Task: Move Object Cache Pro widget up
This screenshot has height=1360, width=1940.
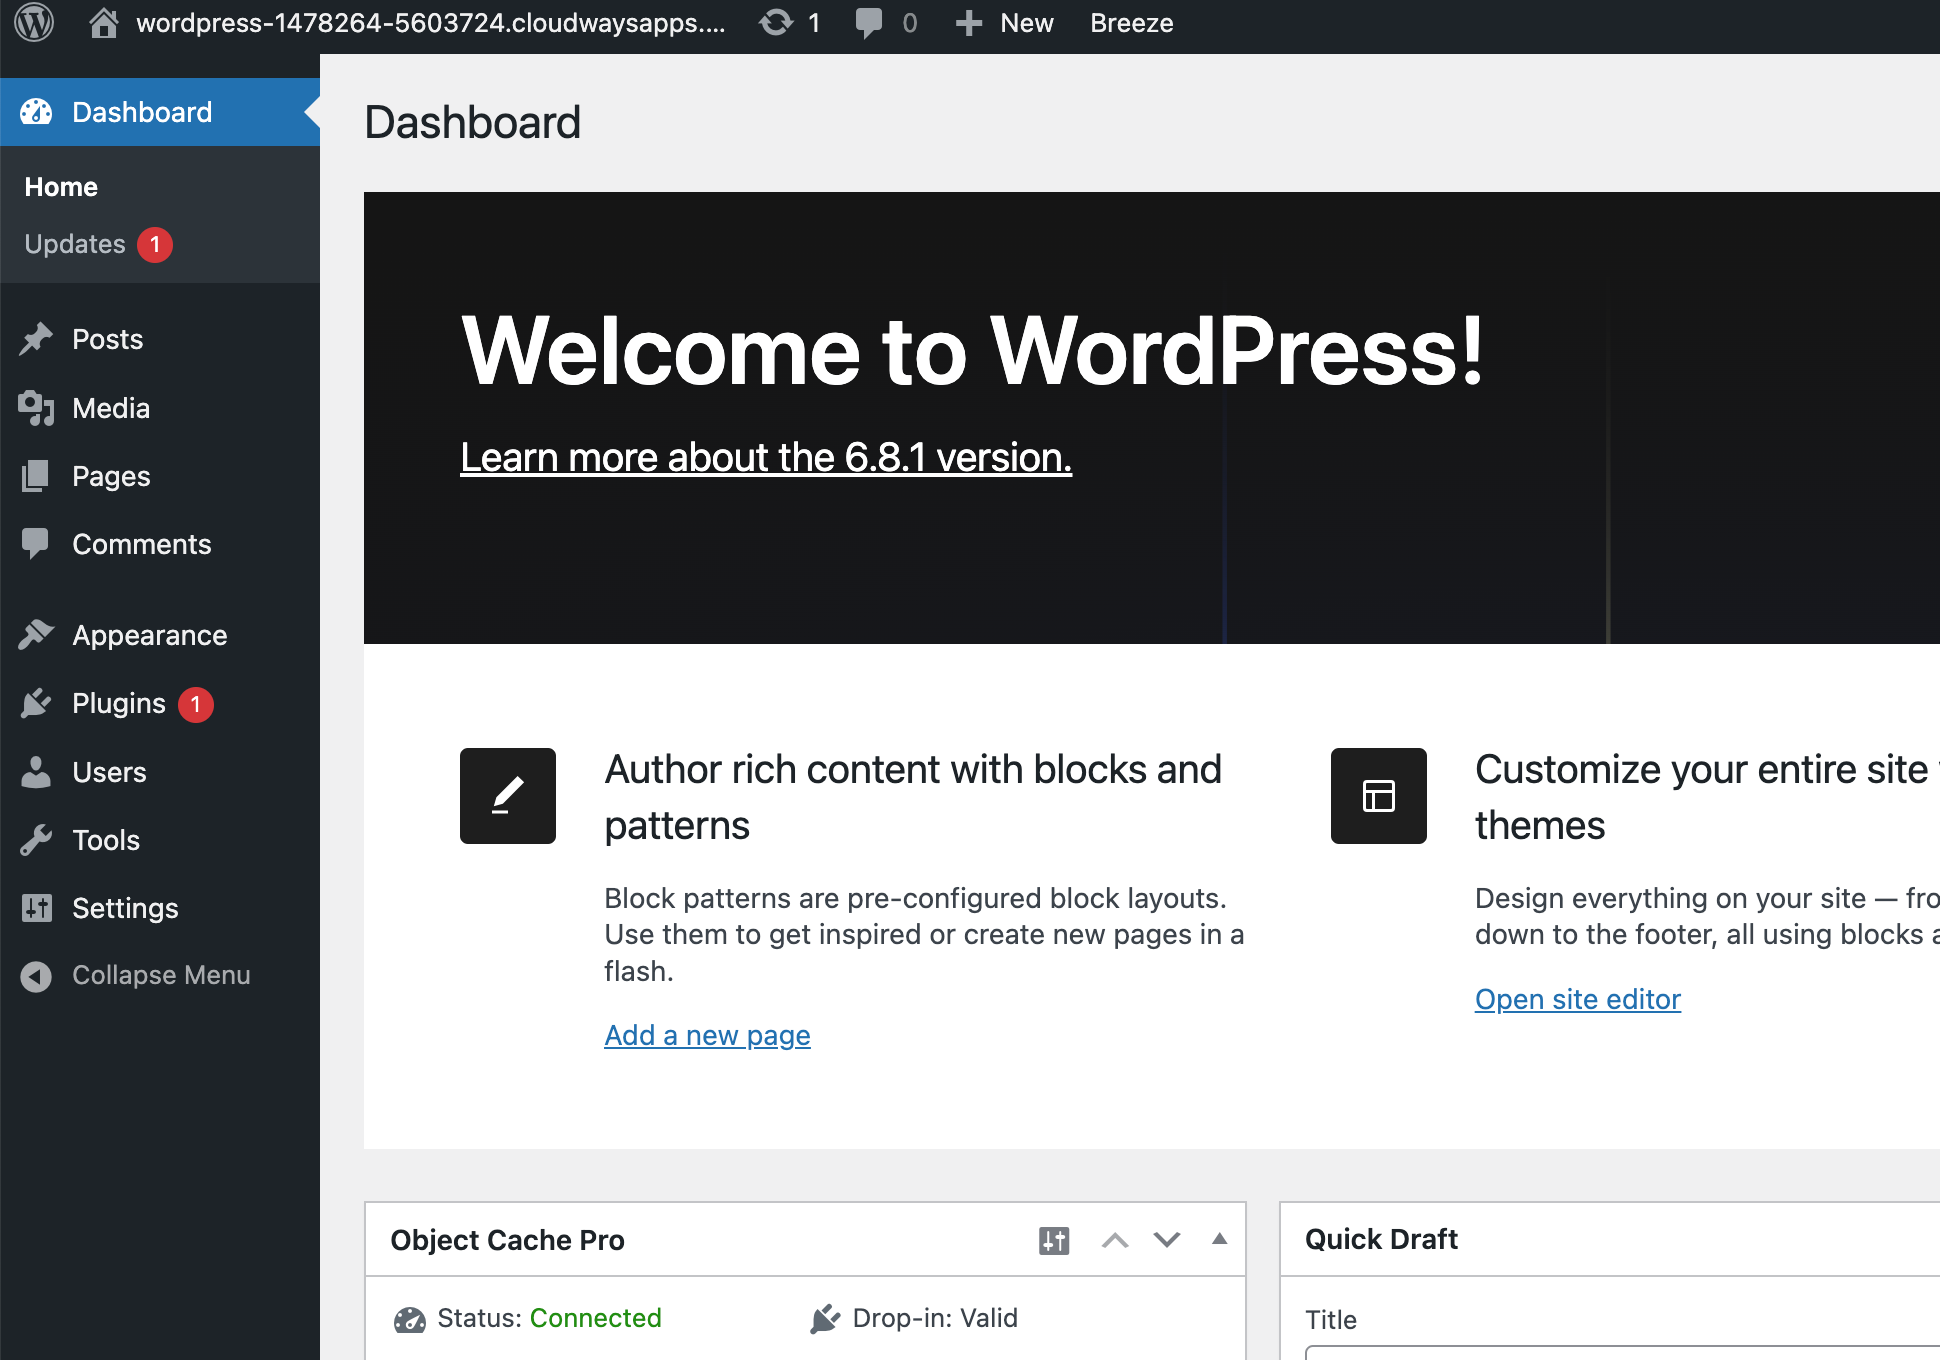Action: coord(1115,1240)
